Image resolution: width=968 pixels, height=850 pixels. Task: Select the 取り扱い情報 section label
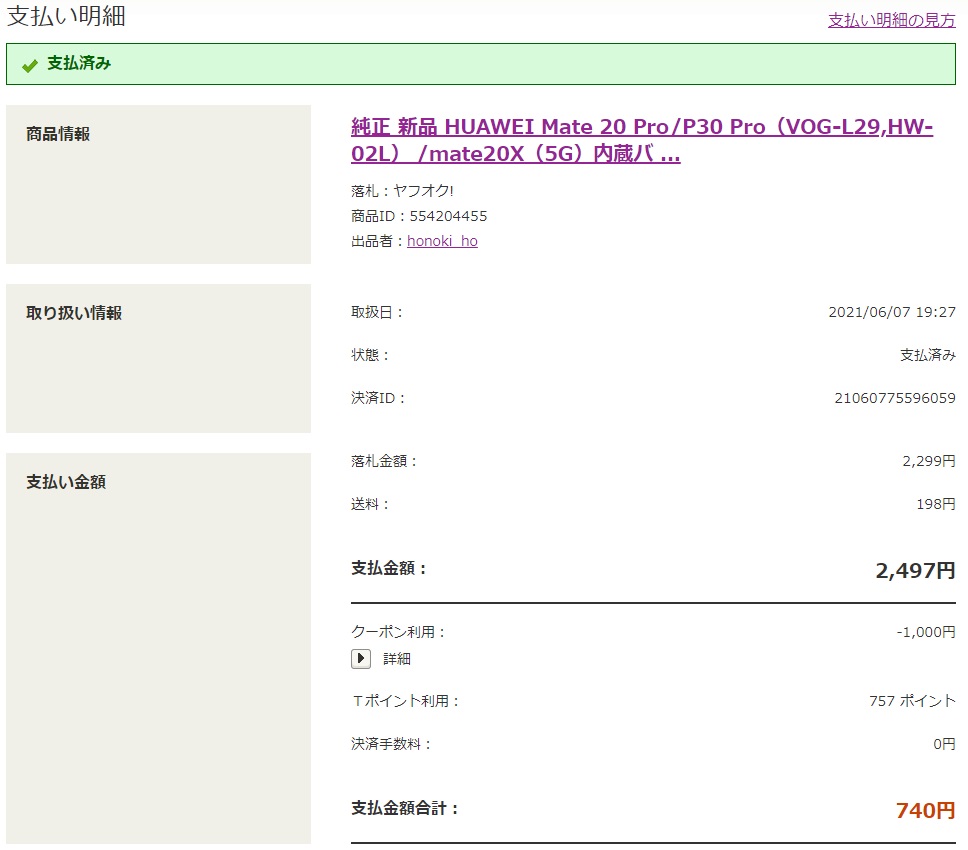[74, 313]
